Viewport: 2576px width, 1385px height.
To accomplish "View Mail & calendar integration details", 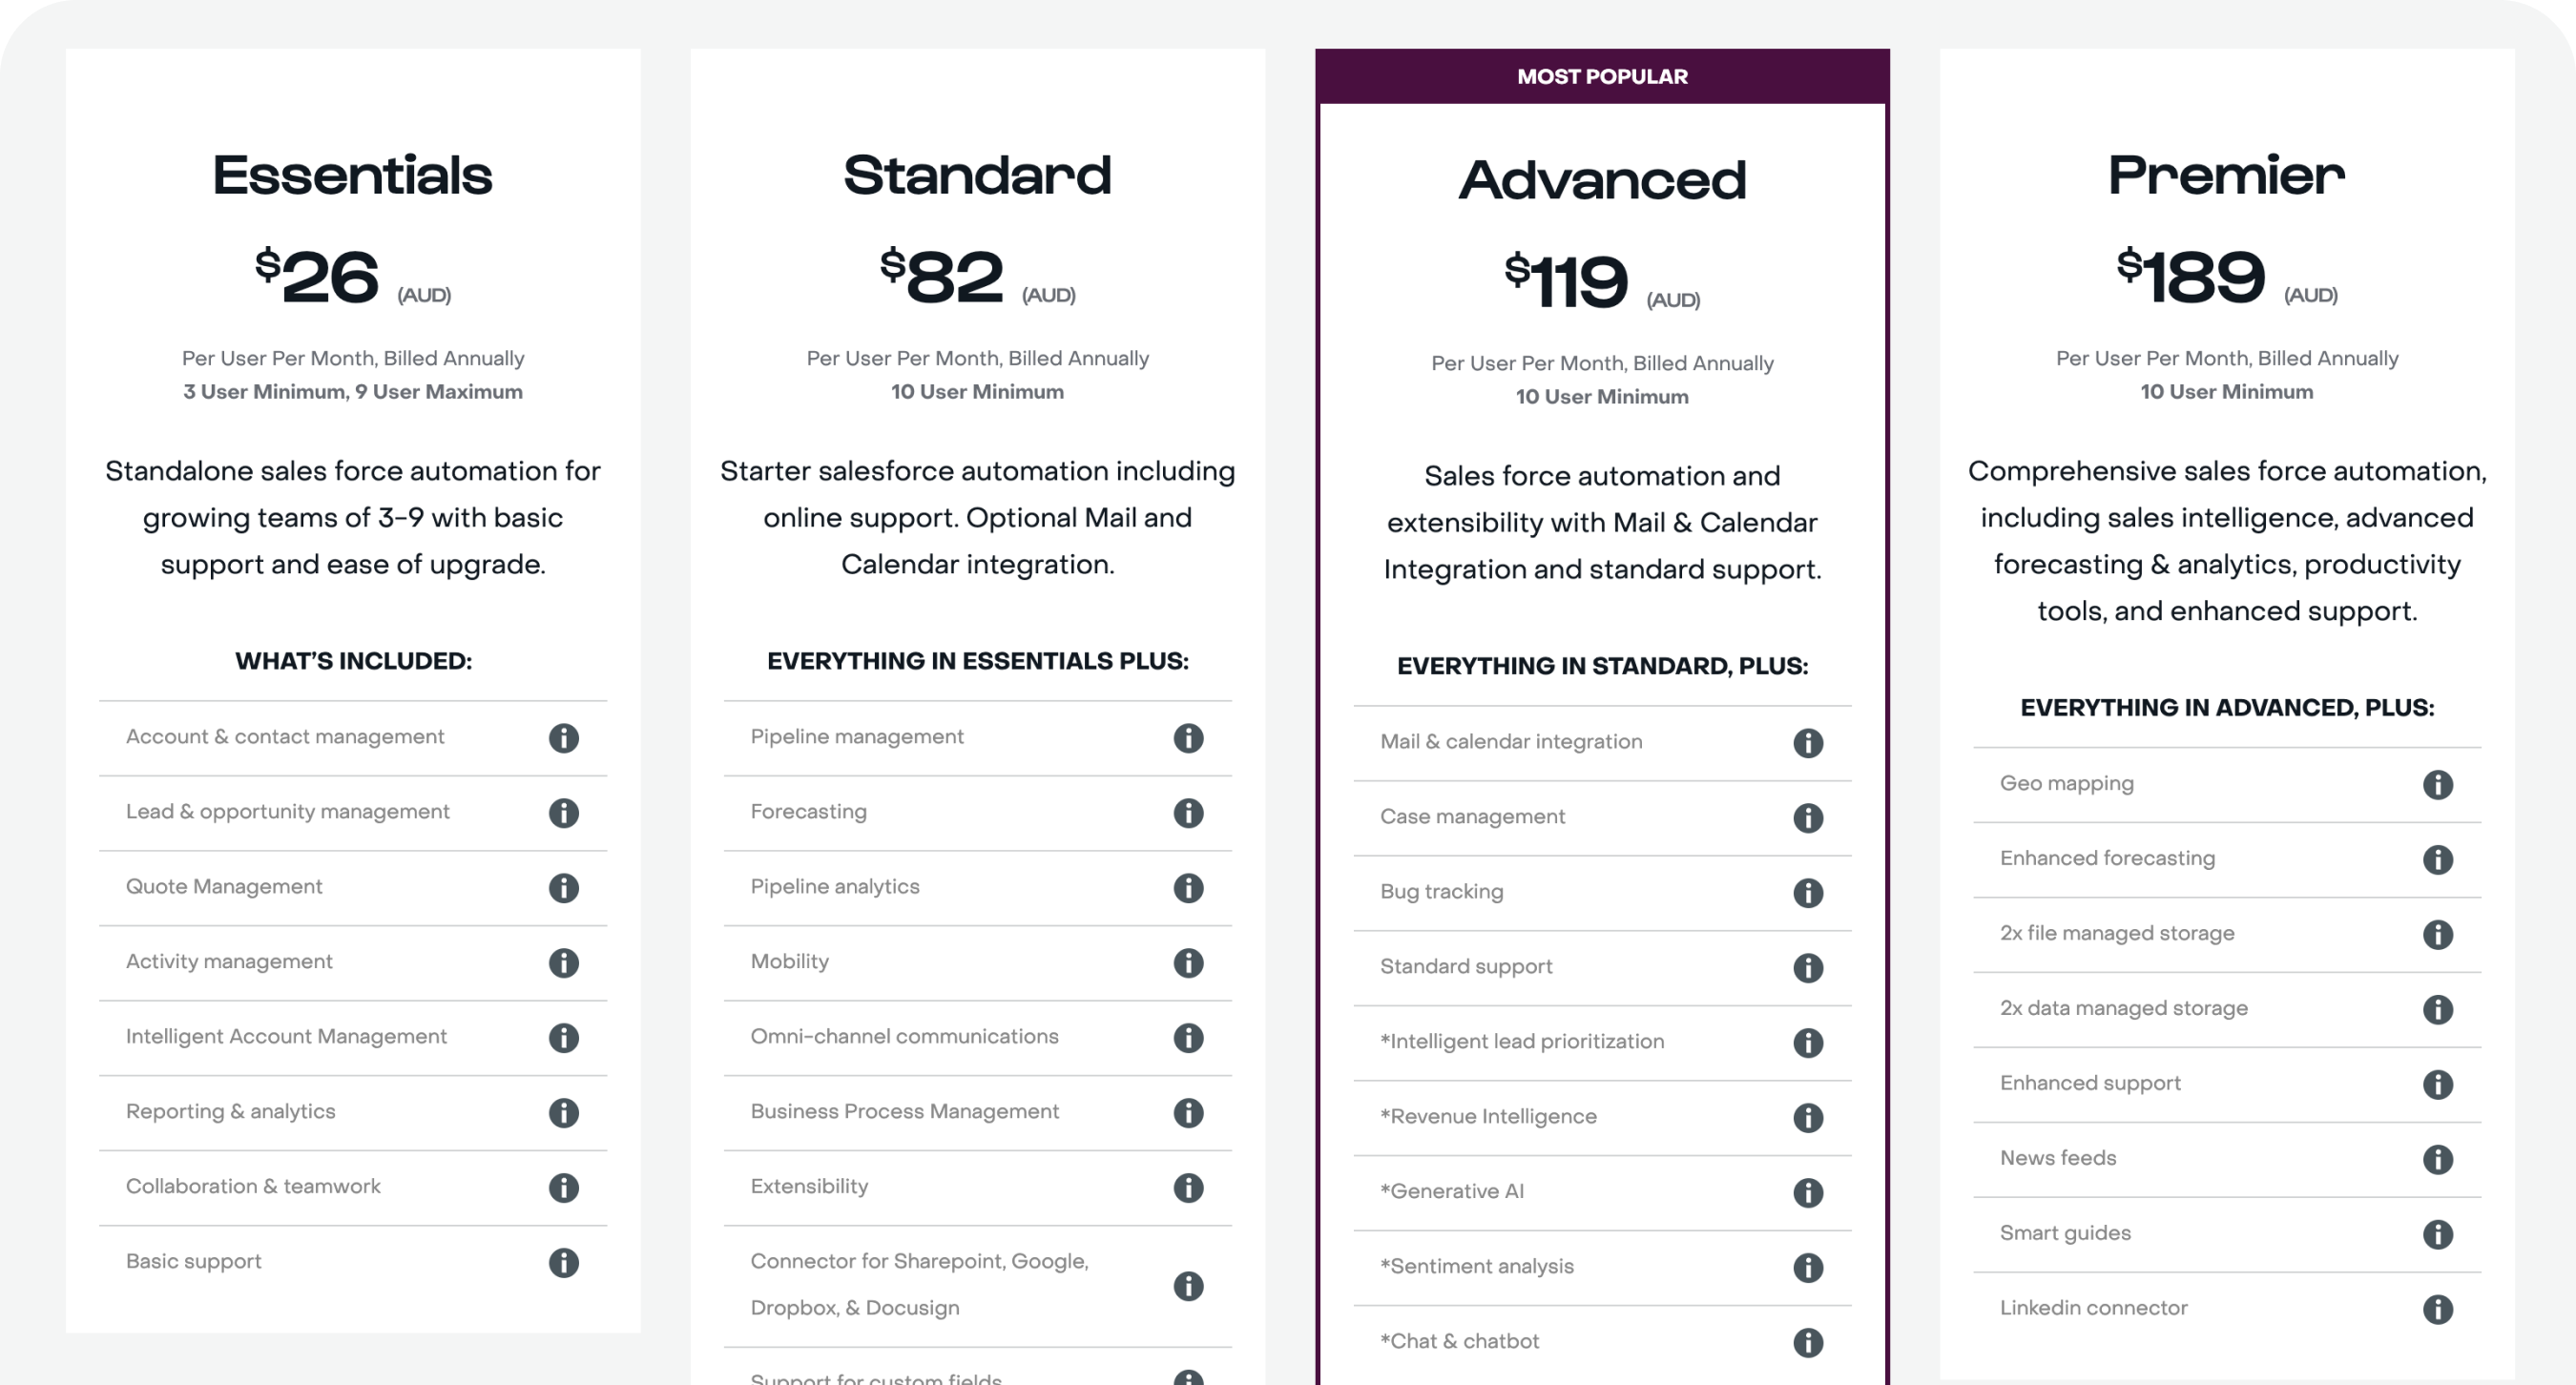I will [1808, 743].
